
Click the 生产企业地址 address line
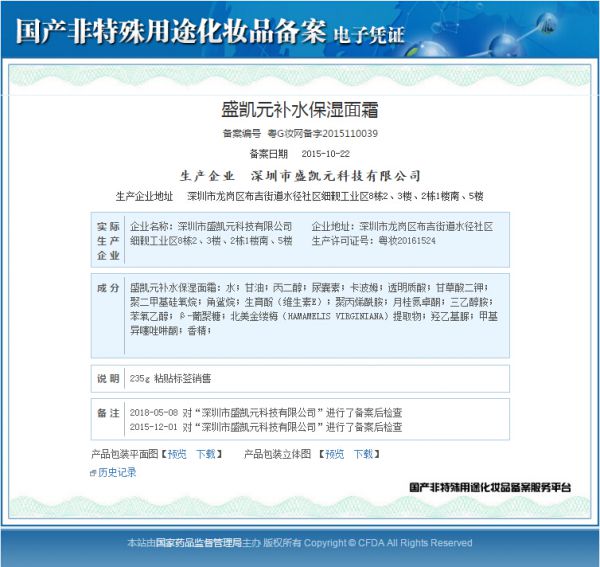click(300, 196)
